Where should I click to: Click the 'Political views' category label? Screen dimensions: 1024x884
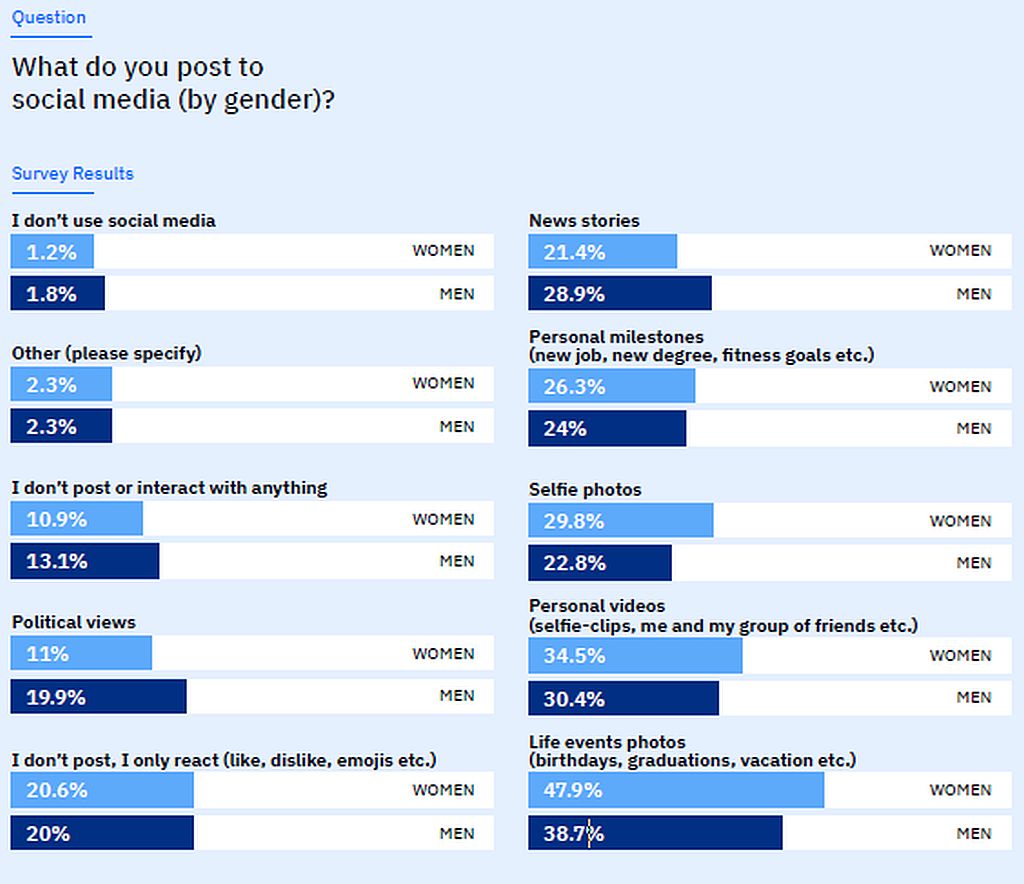[74, 622]
